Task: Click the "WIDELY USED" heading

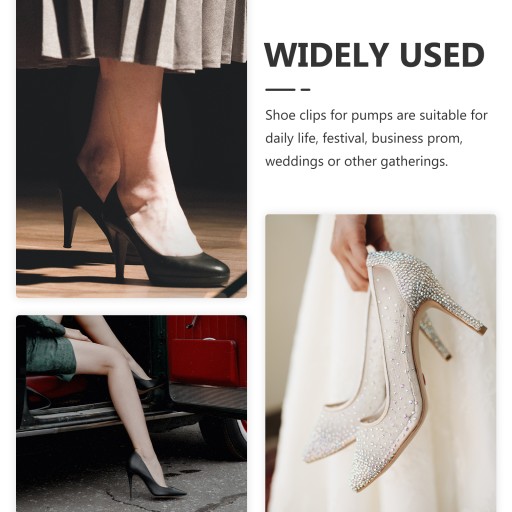Action: tap(374, 55)
